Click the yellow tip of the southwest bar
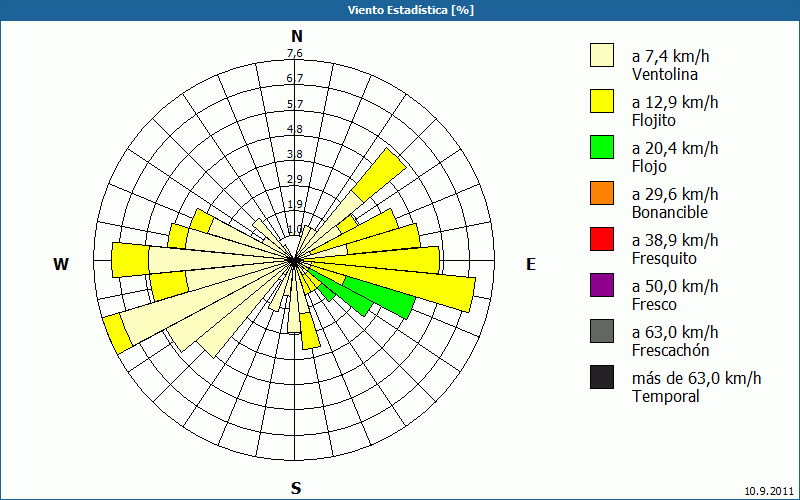The image size is (800, 500). coord(117,334)
